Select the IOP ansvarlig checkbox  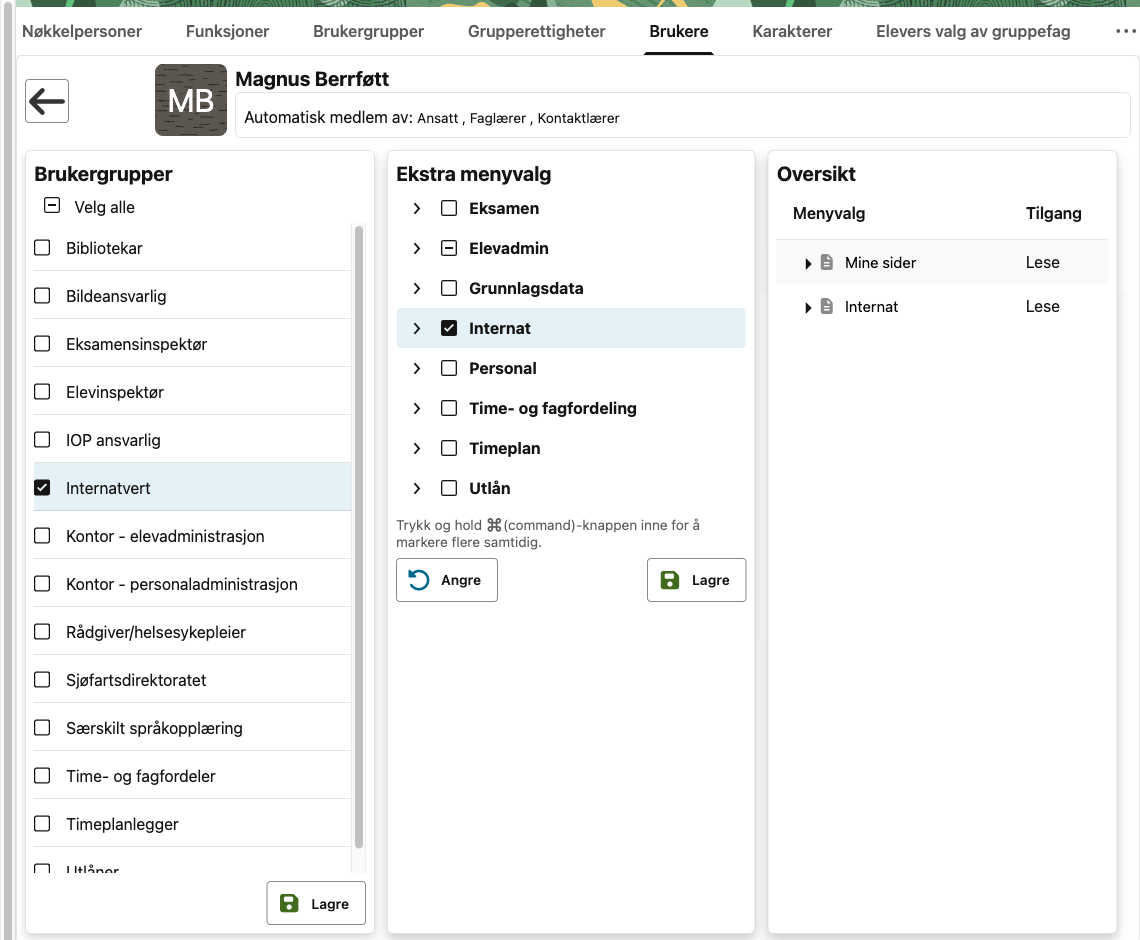tap(42, 440)
